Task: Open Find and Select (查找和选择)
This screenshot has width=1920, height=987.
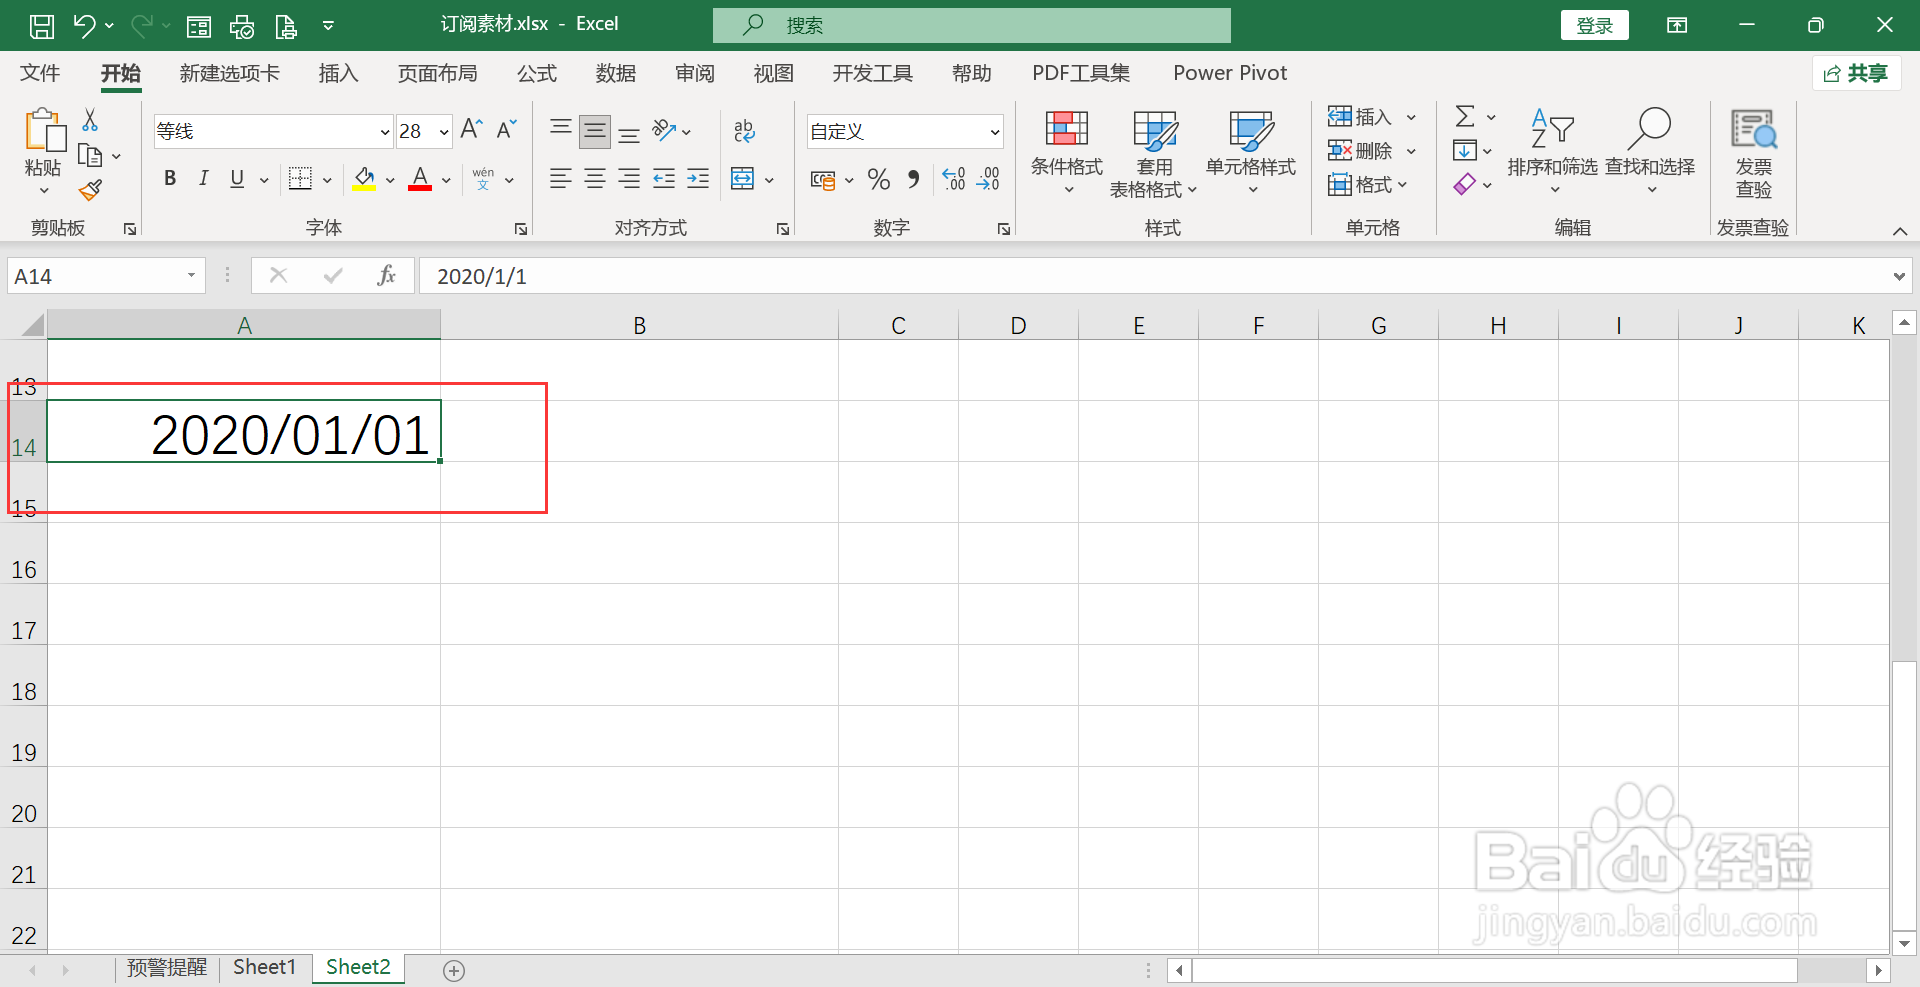Action: tap(1650, 152)
